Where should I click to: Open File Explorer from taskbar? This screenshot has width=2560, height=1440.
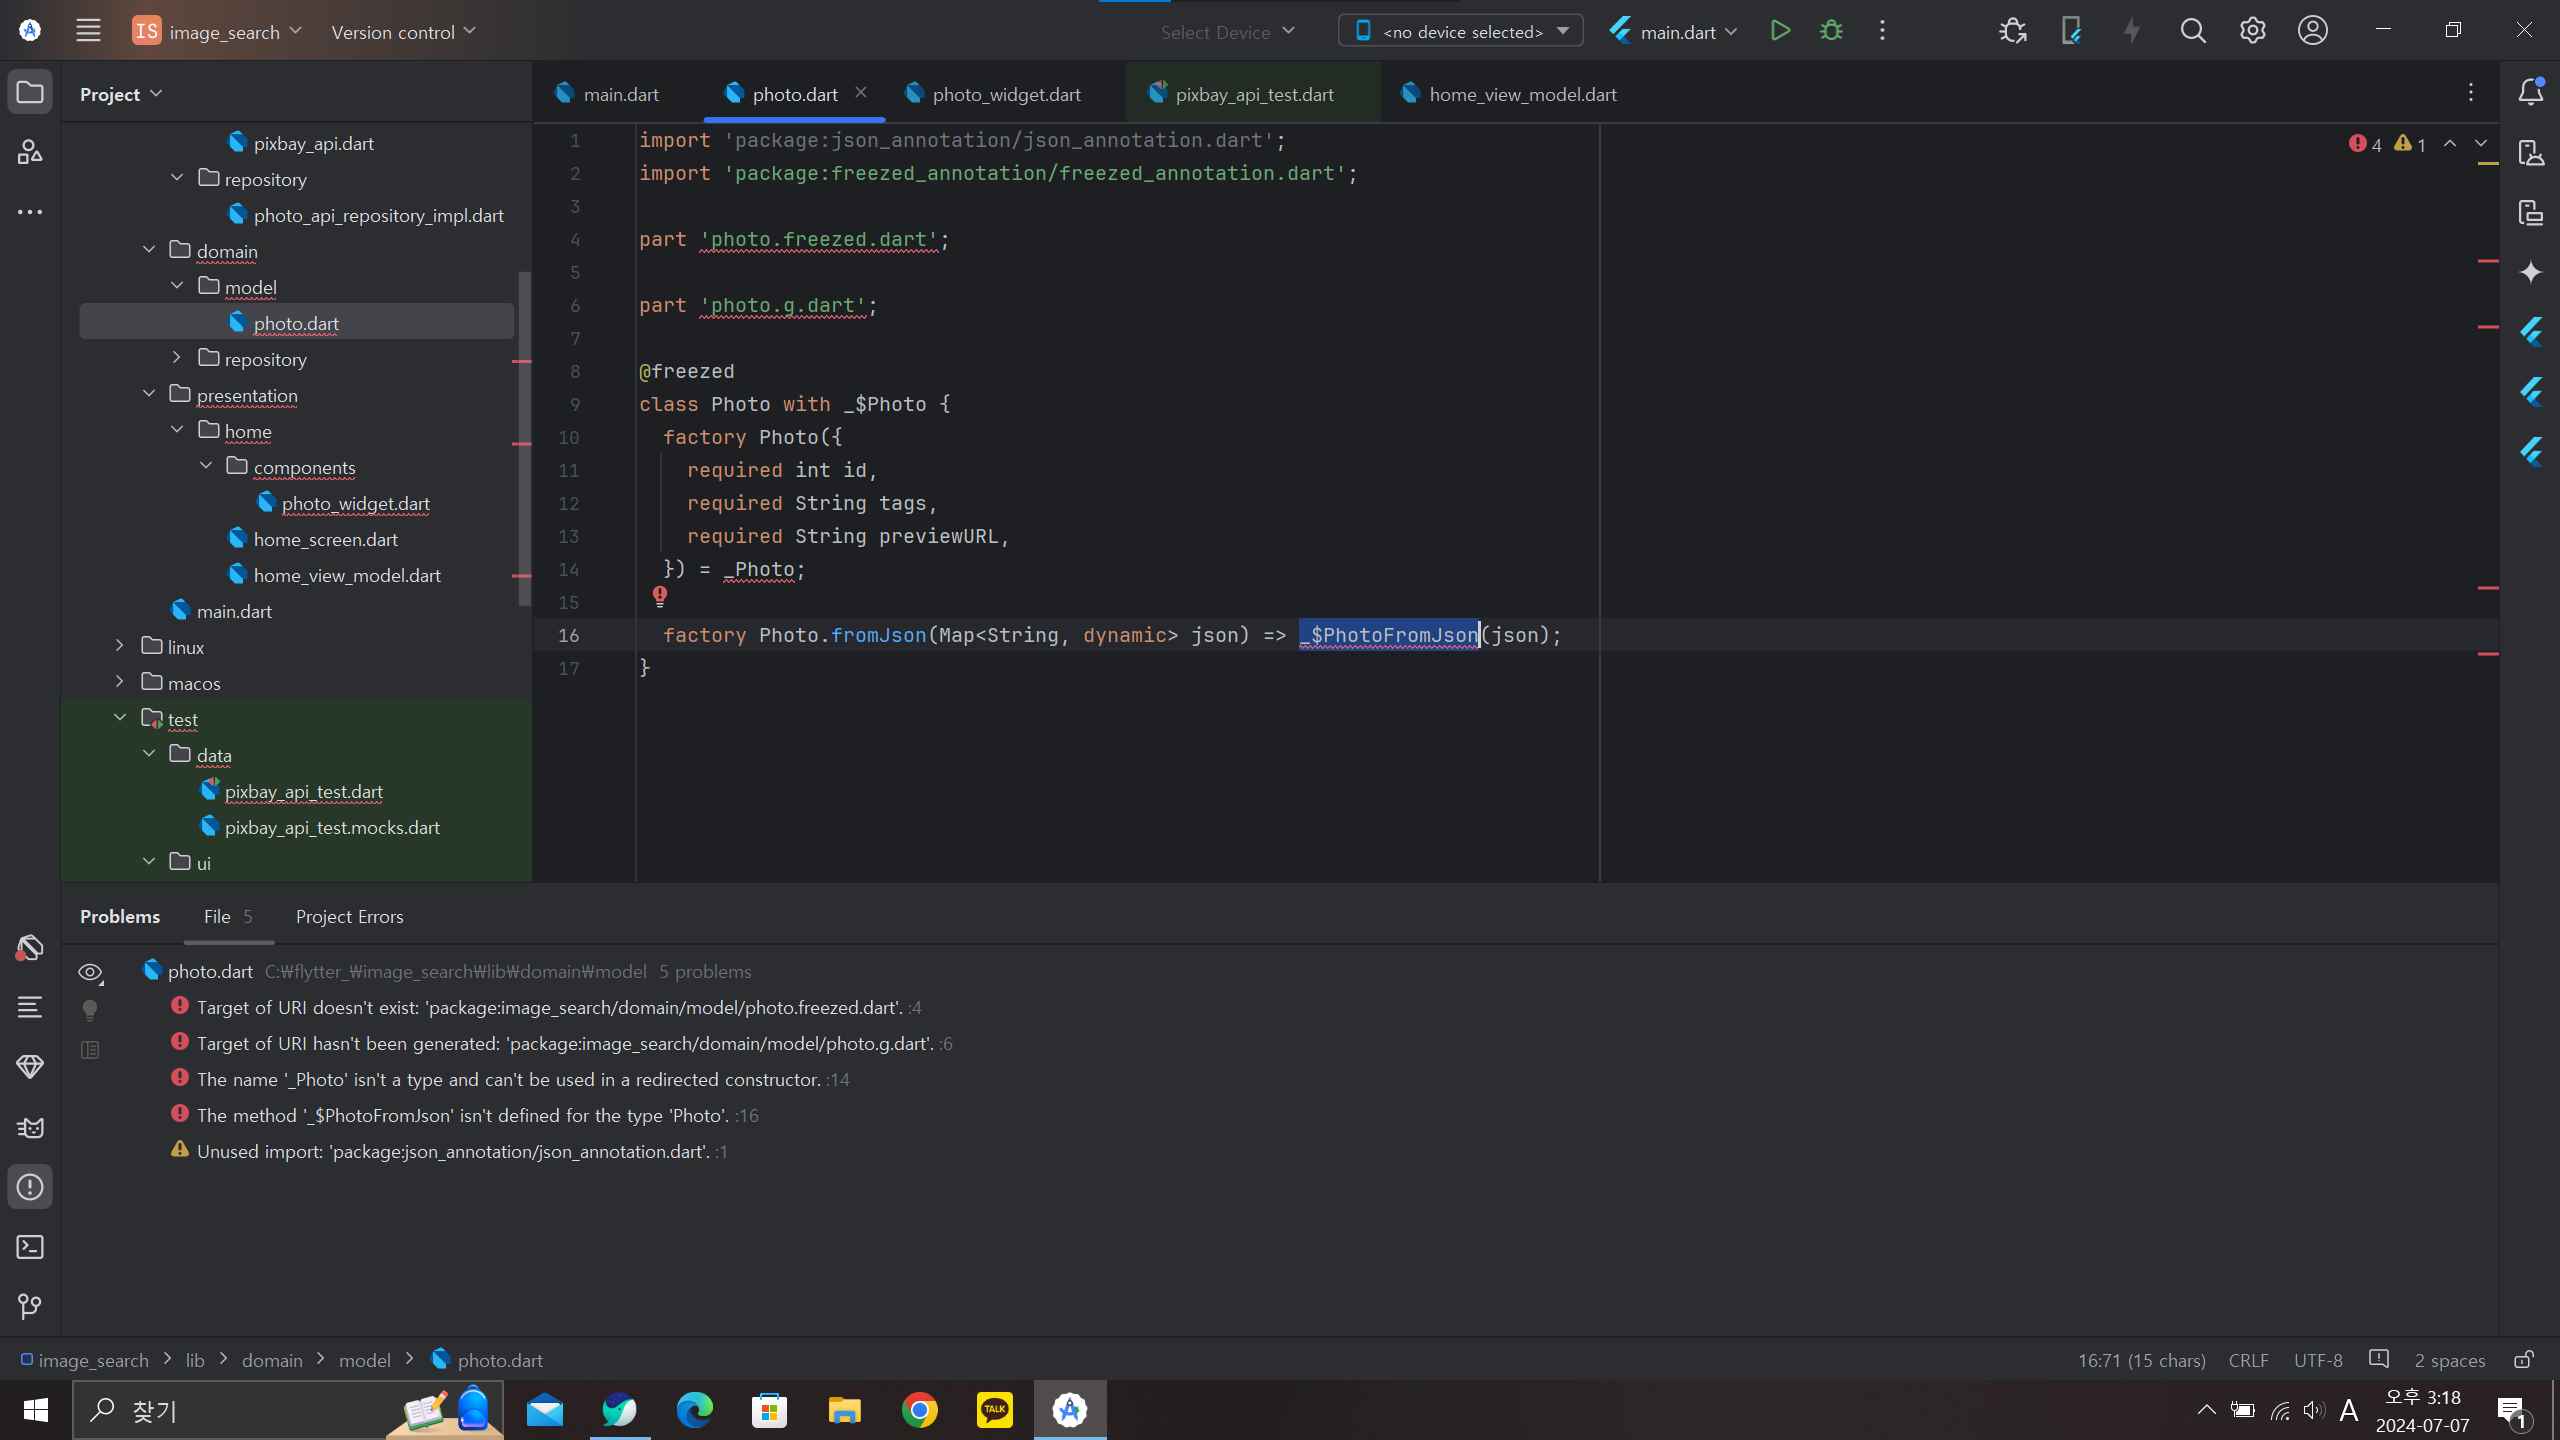(845, 1410)
